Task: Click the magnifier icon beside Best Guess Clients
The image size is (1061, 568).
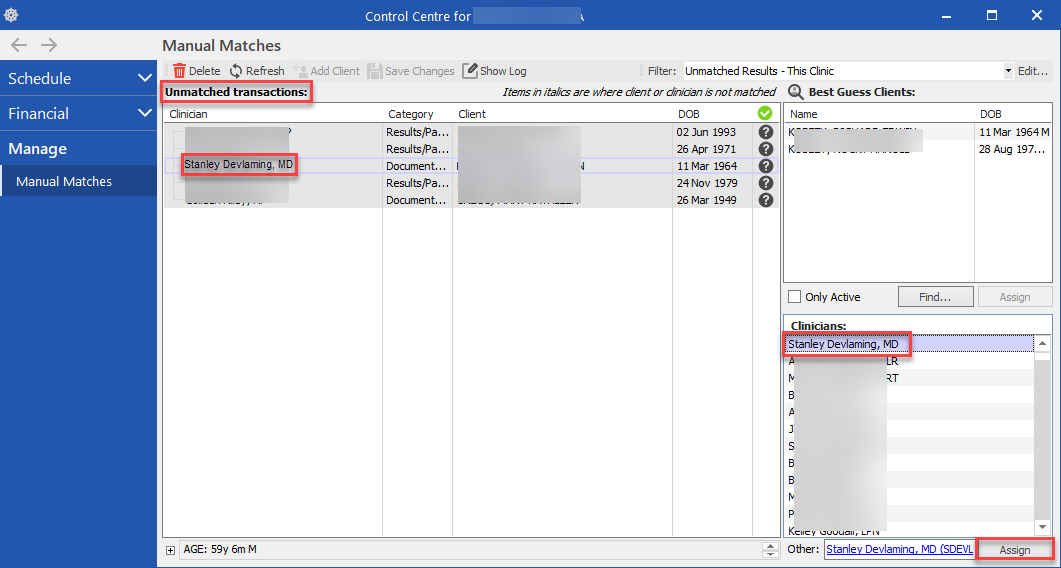Action: [796, 92]
